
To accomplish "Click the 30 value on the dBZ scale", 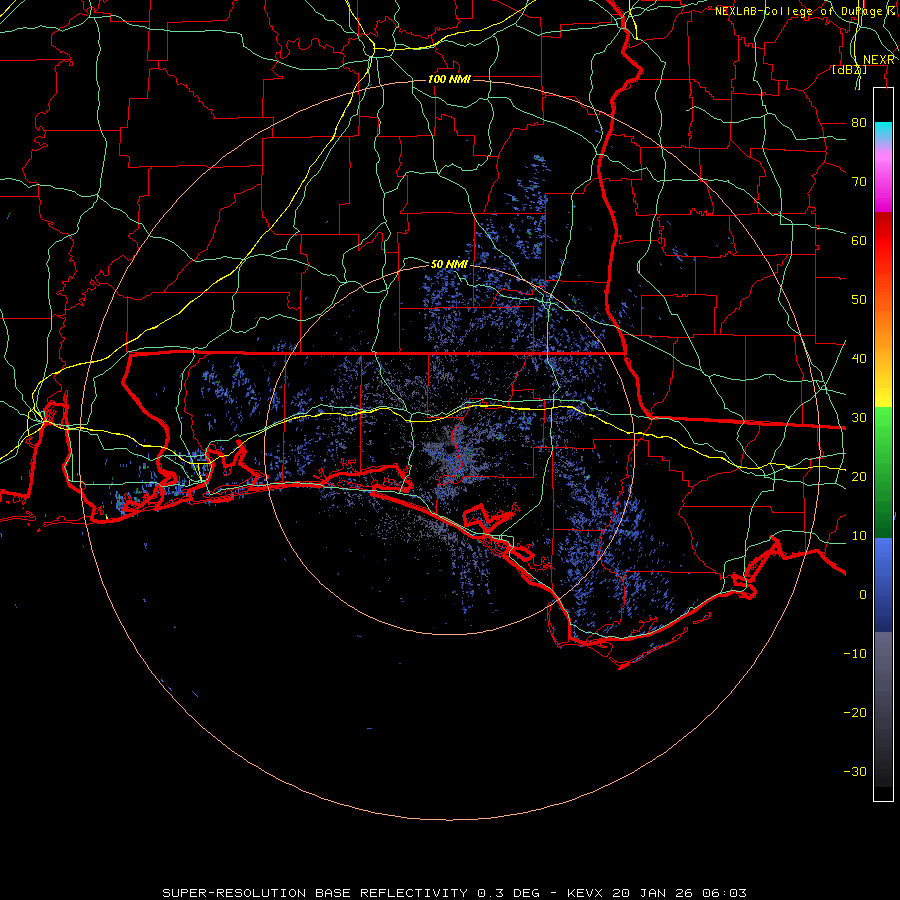I will coord(859,418).
